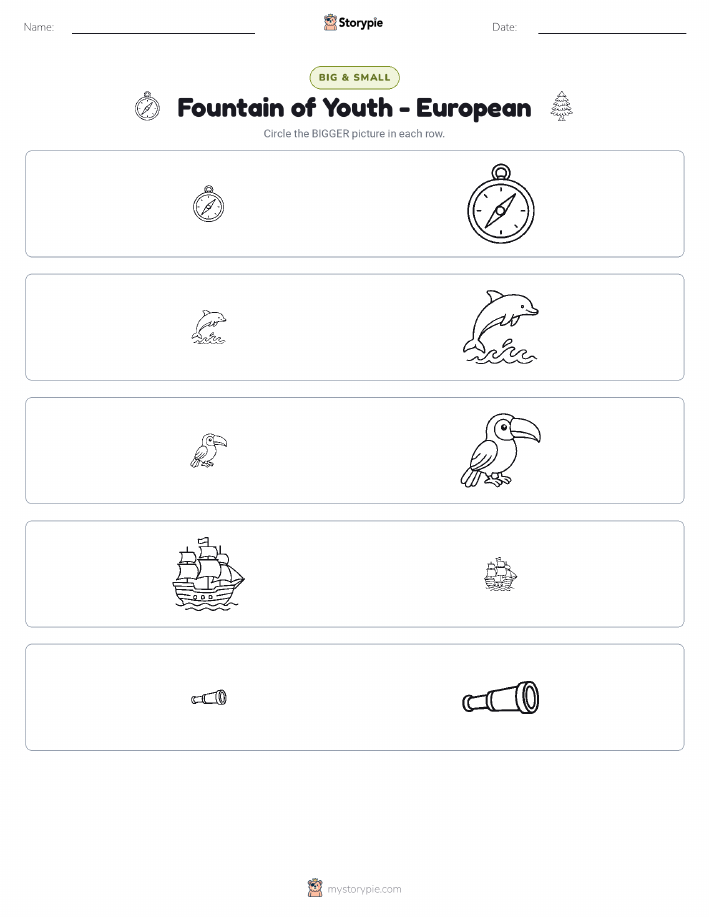Click the small spyglass telescope picture
The width and height of the screenshot is (709, 917).
point(209,697)
